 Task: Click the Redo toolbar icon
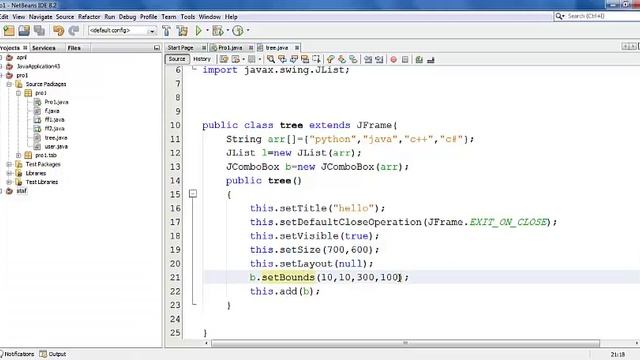[x=74, y=31]
